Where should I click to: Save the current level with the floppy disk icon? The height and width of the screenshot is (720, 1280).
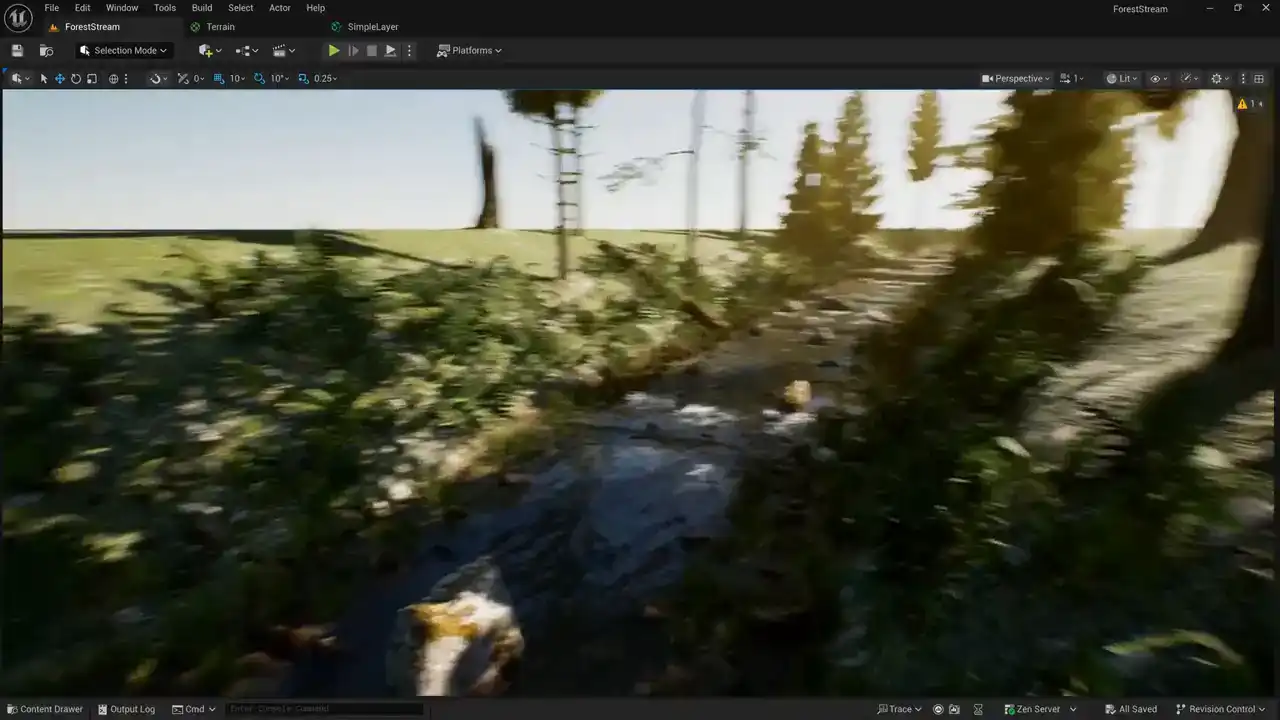(x=17, y=50)
